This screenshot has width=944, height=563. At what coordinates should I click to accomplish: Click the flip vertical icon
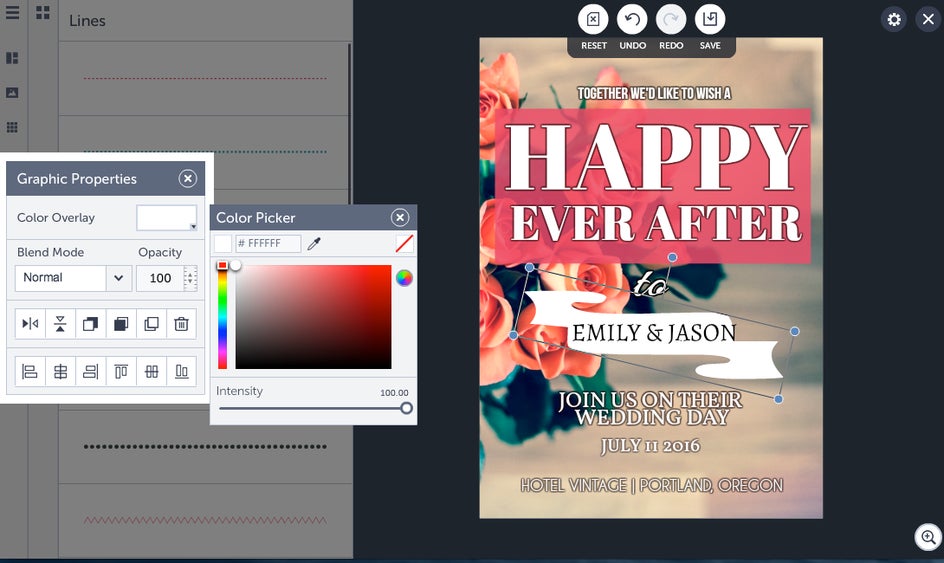coord(60,324)
